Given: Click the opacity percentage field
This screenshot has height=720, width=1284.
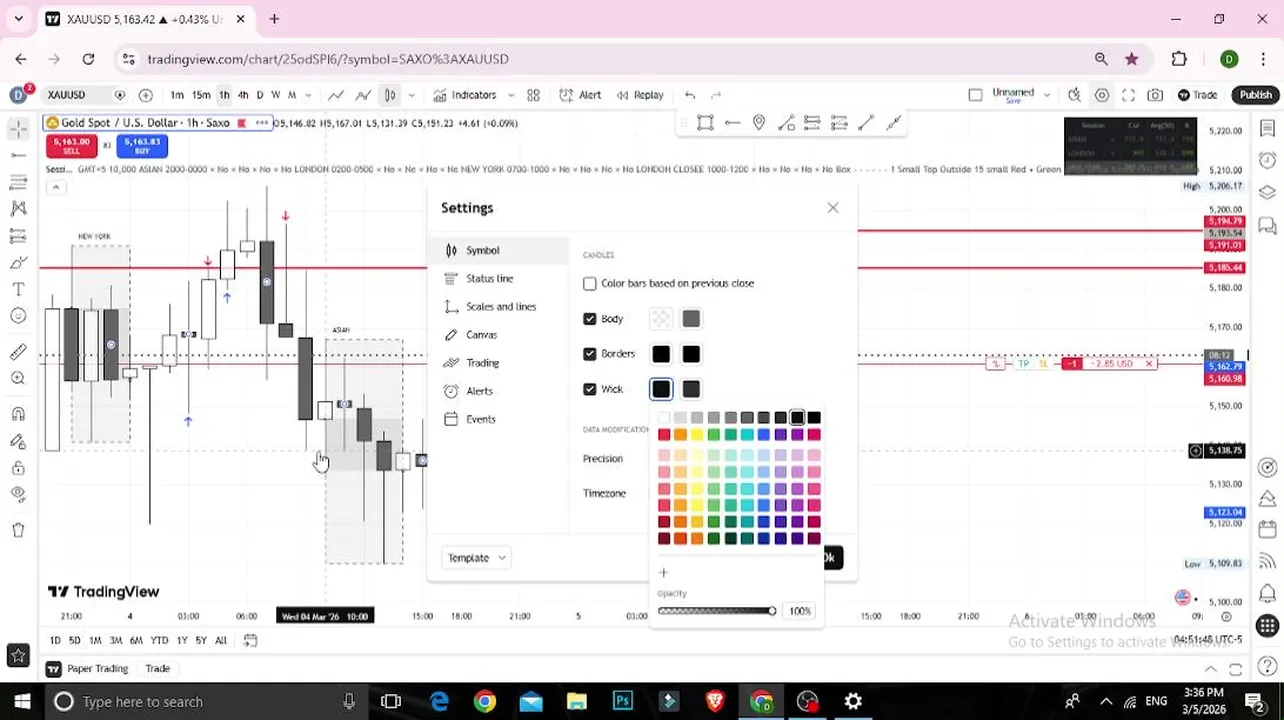Looking at the screenshot, I should tap(800, 611).
